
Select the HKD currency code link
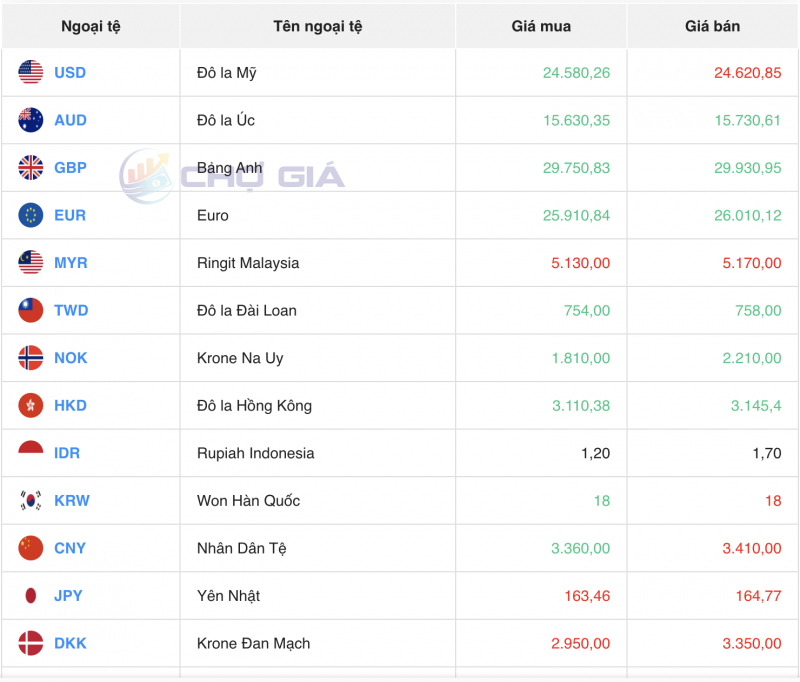(x=69, y=406)
